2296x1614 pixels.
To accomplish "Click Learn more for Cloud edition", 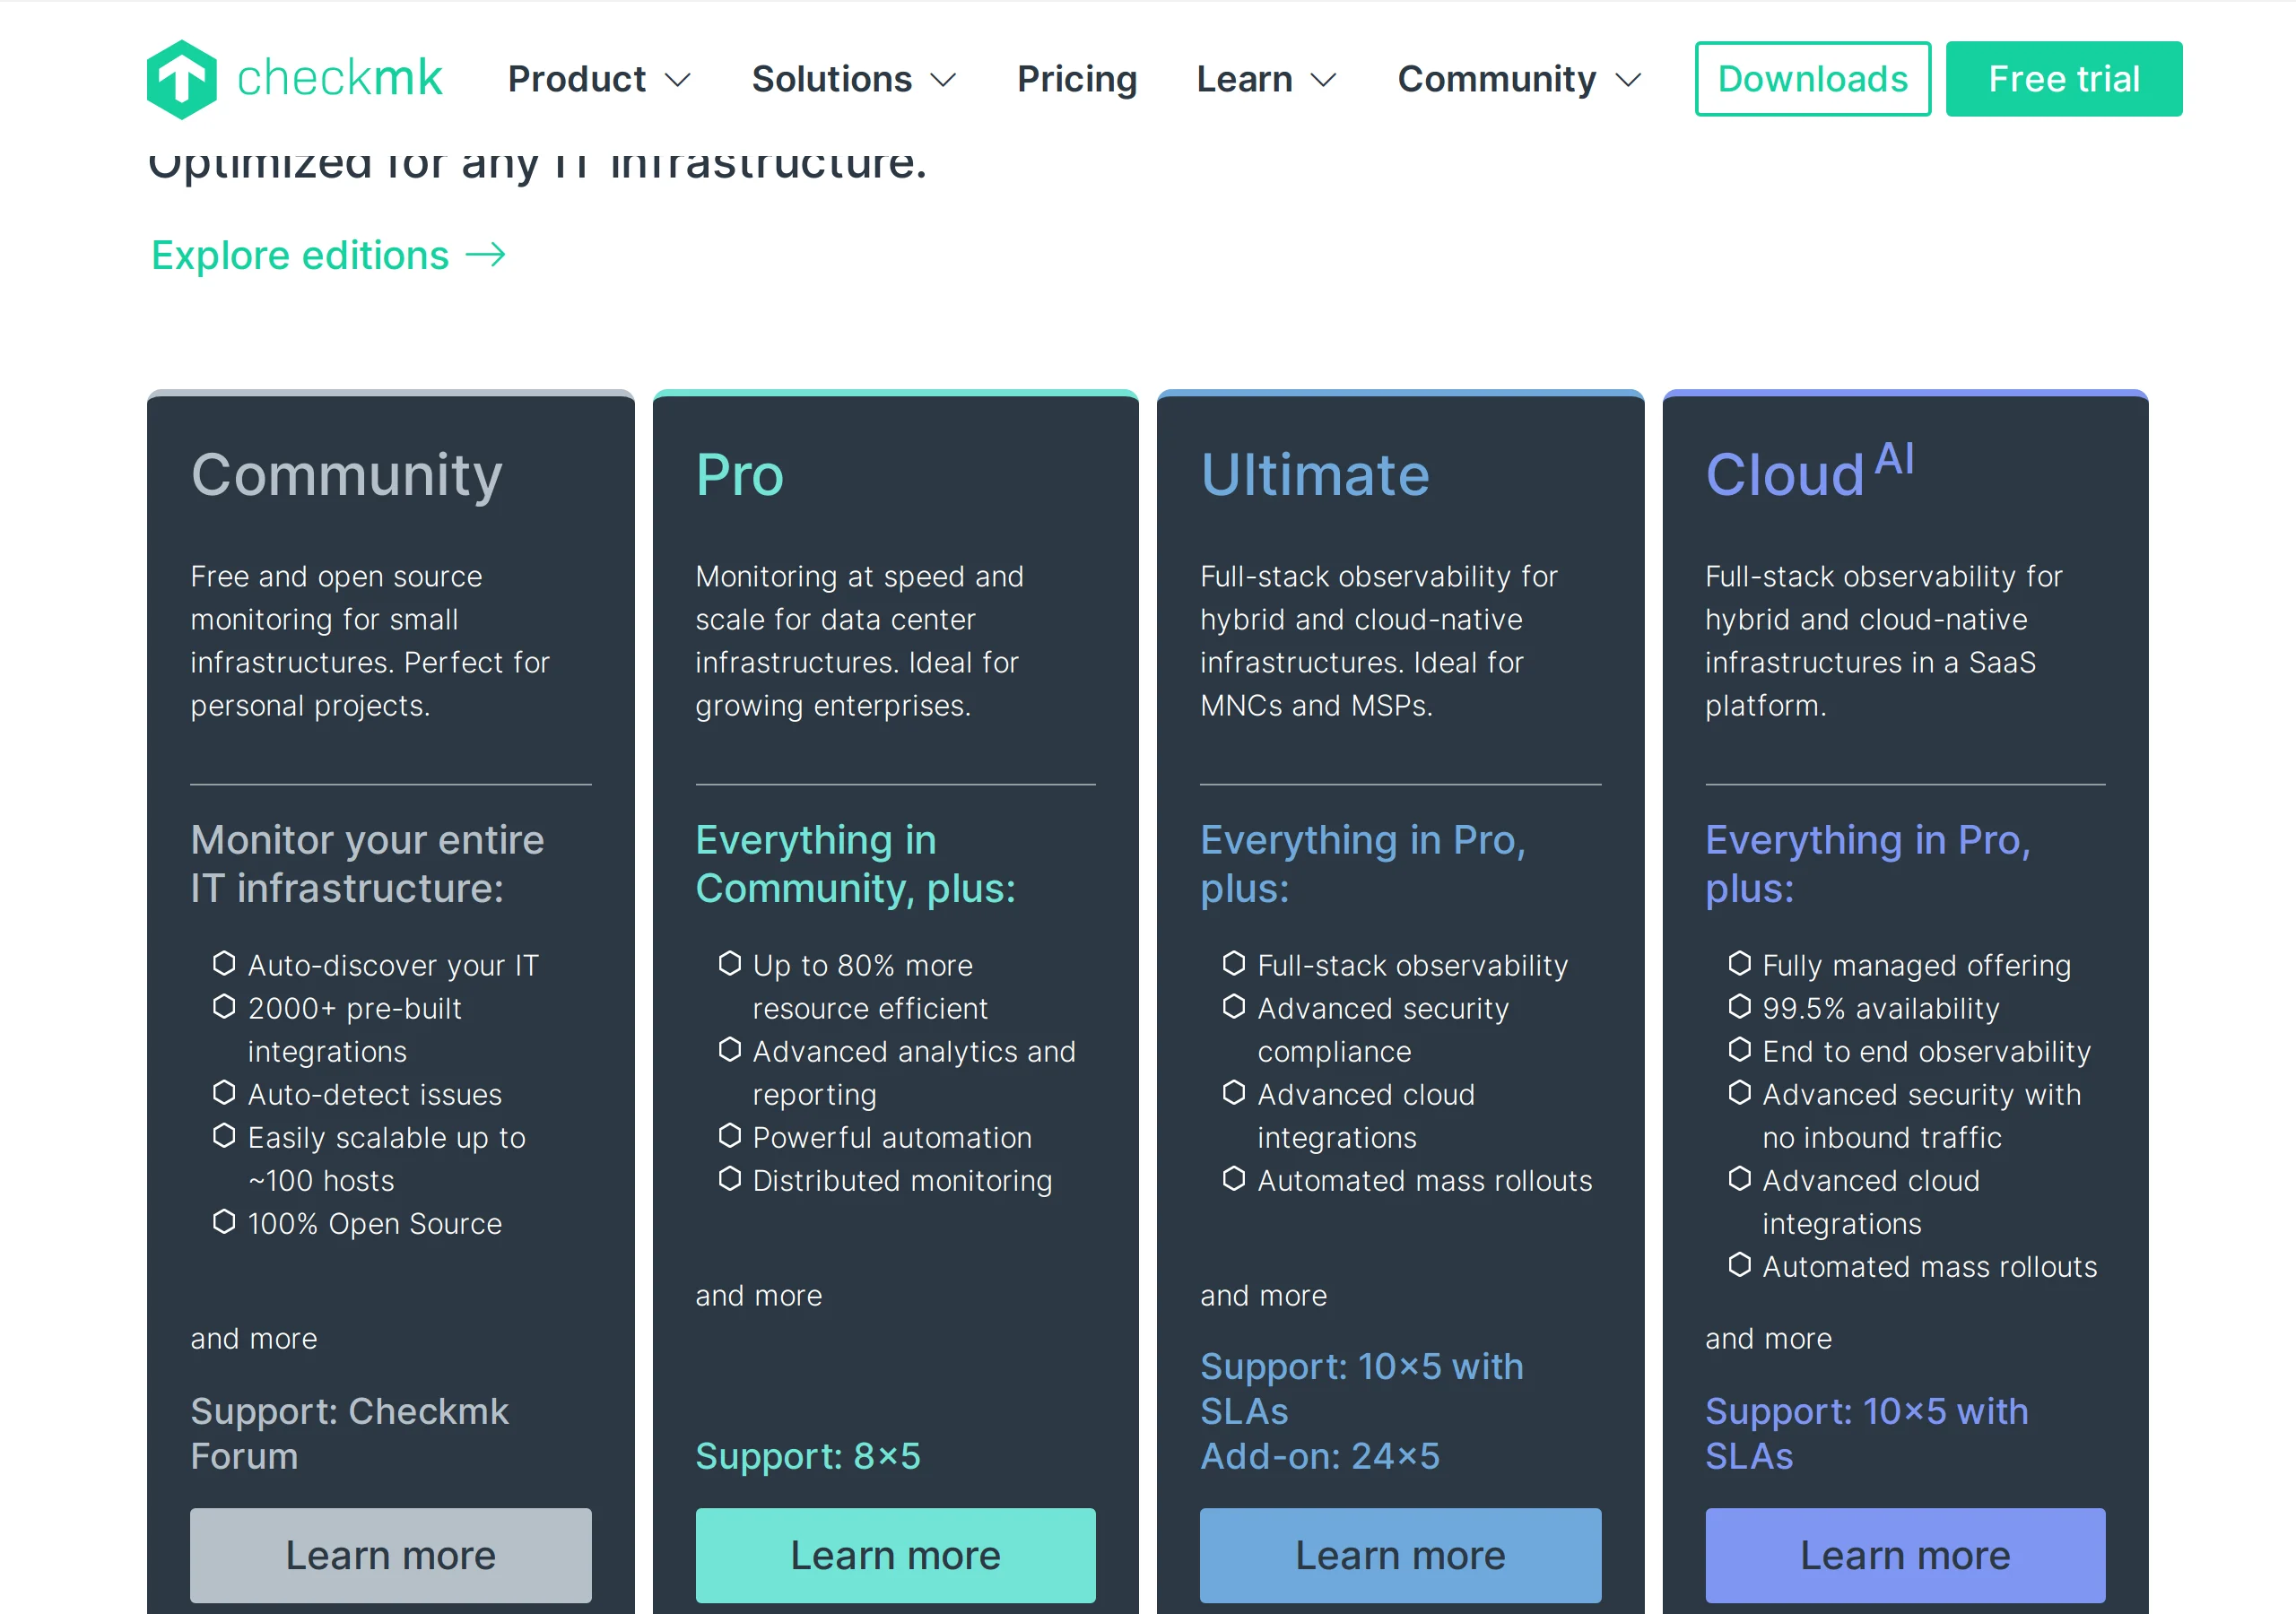I will 1905,1555.
